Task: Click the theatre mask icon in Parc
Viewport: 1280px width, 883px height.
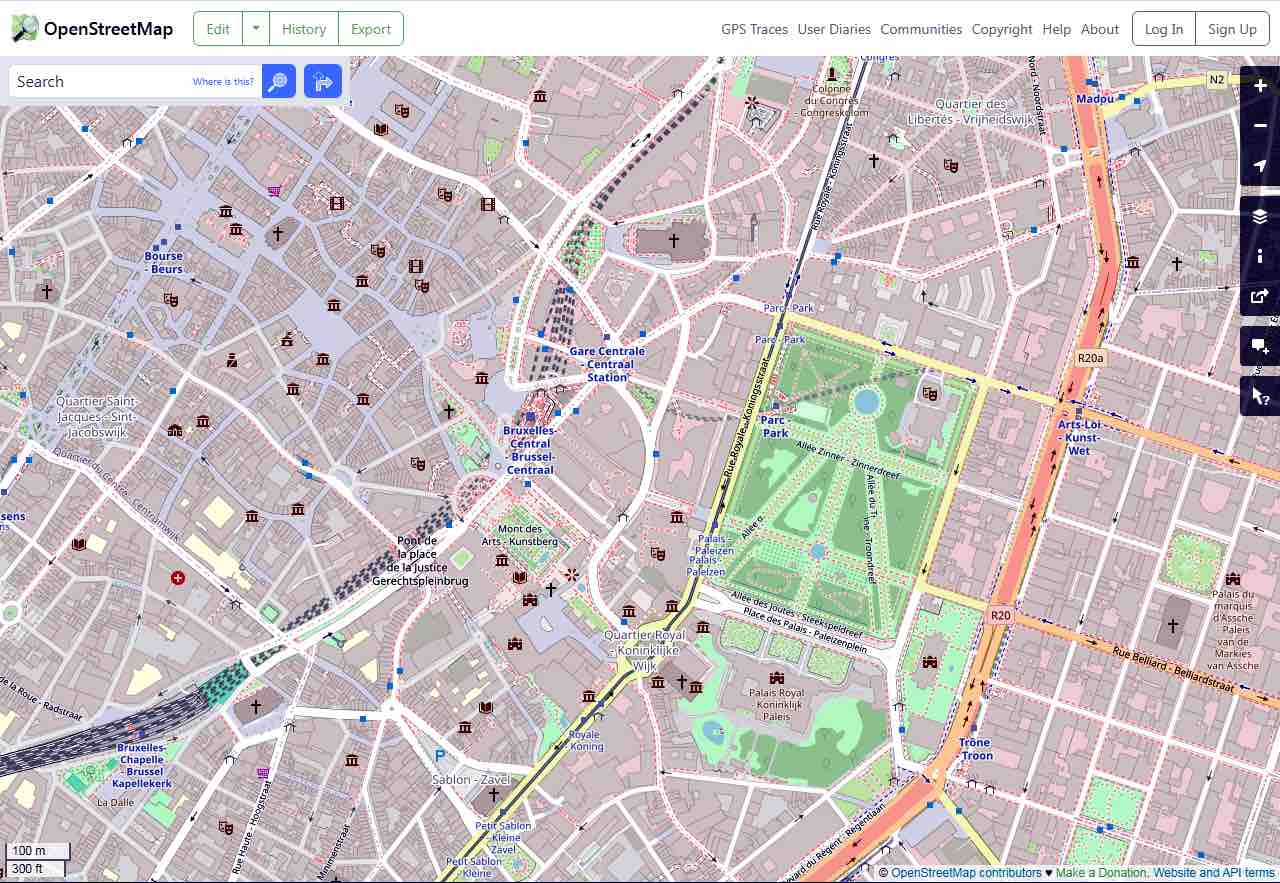Action: 930,393
